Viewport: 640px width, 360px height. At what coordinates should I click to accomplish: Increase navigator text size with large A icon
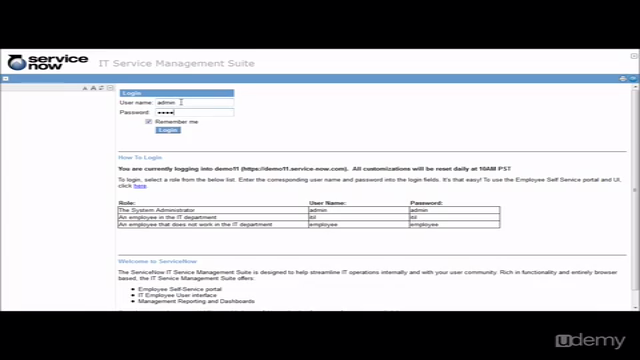[x=93, y=88]
